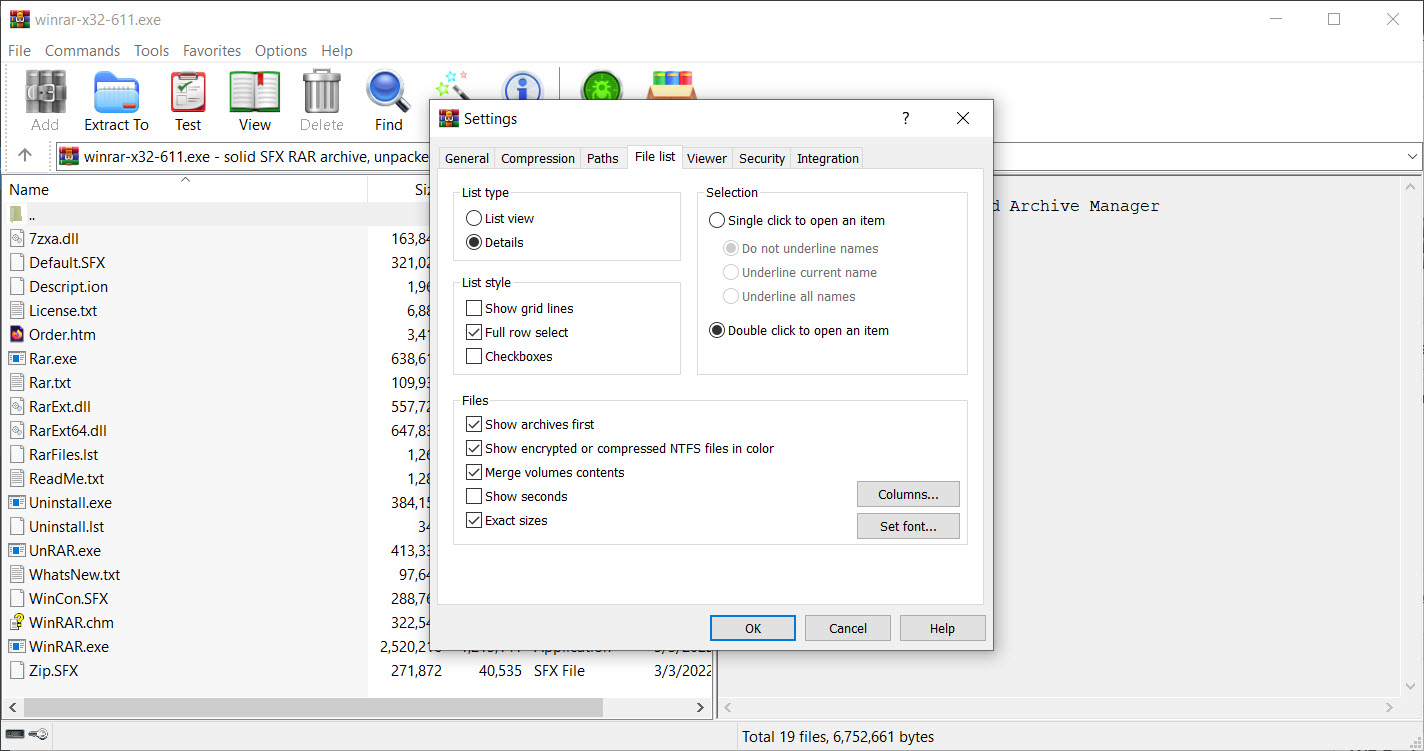The width and height of the screenshot is (1424, 751).
Task: Open the Tools menu
Action: point(151,50)
